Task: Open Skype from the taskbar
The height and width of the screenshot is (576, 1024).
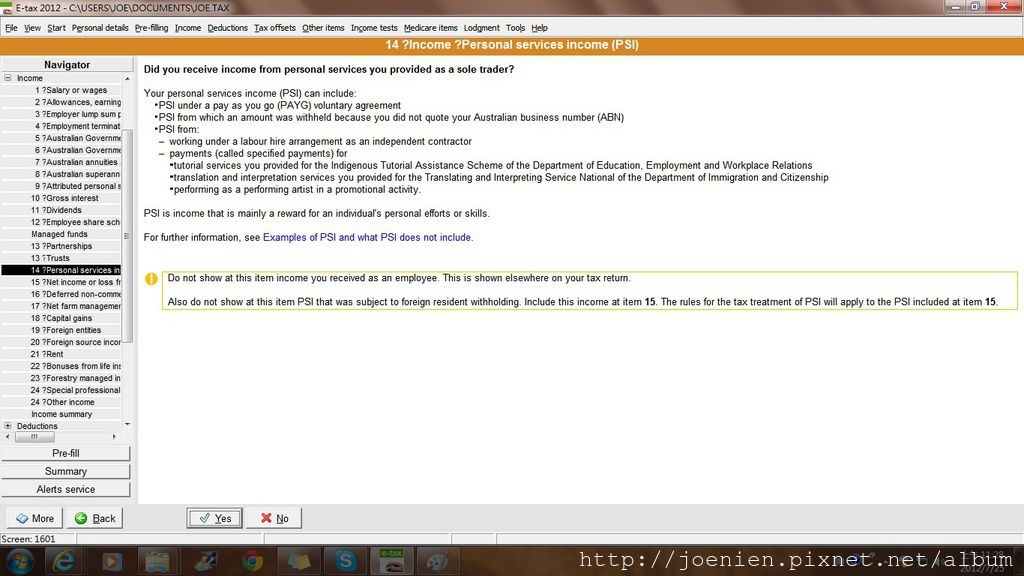Action: [345, 561]
